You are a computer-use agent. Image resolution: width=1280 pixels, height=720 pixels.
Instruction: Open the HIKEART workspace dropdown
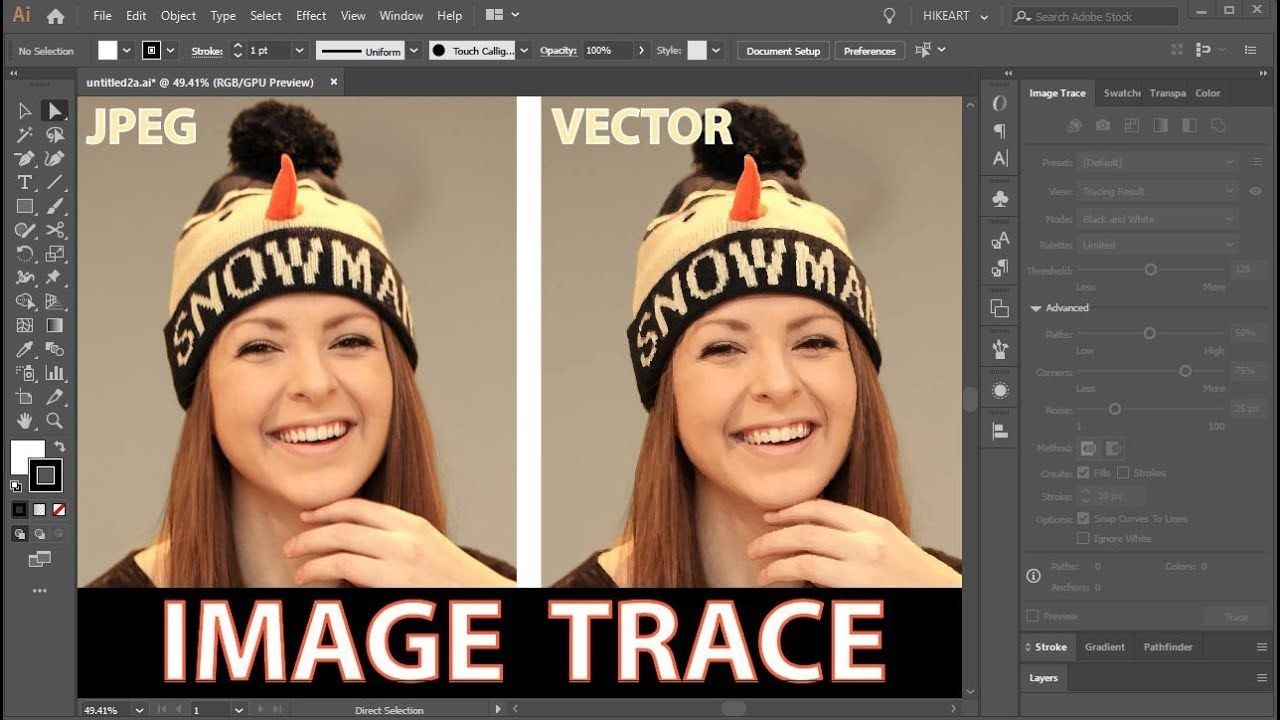pos(955,16)
